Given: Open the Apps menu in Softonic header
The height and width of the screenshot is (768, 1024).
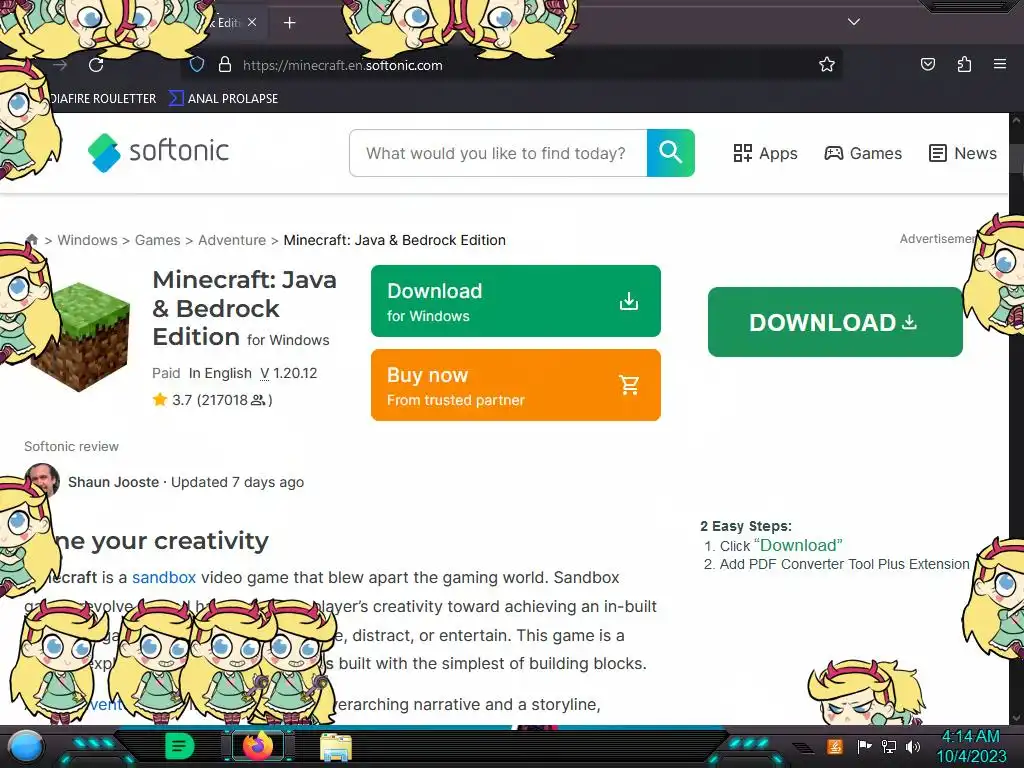Looking at the screenshot, I should 765,153.
